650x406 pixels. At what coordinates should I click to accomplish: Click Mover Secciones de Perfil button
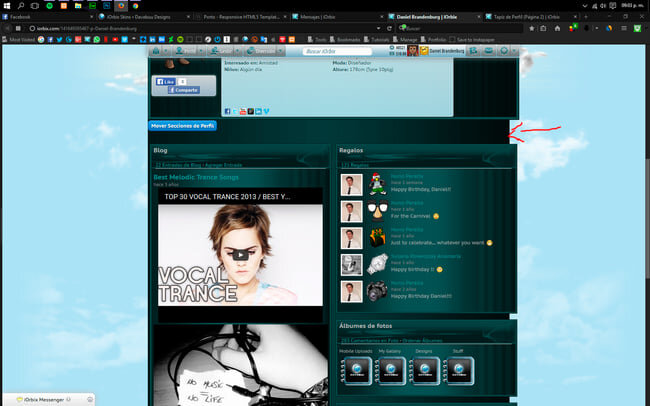coord(182,126)
